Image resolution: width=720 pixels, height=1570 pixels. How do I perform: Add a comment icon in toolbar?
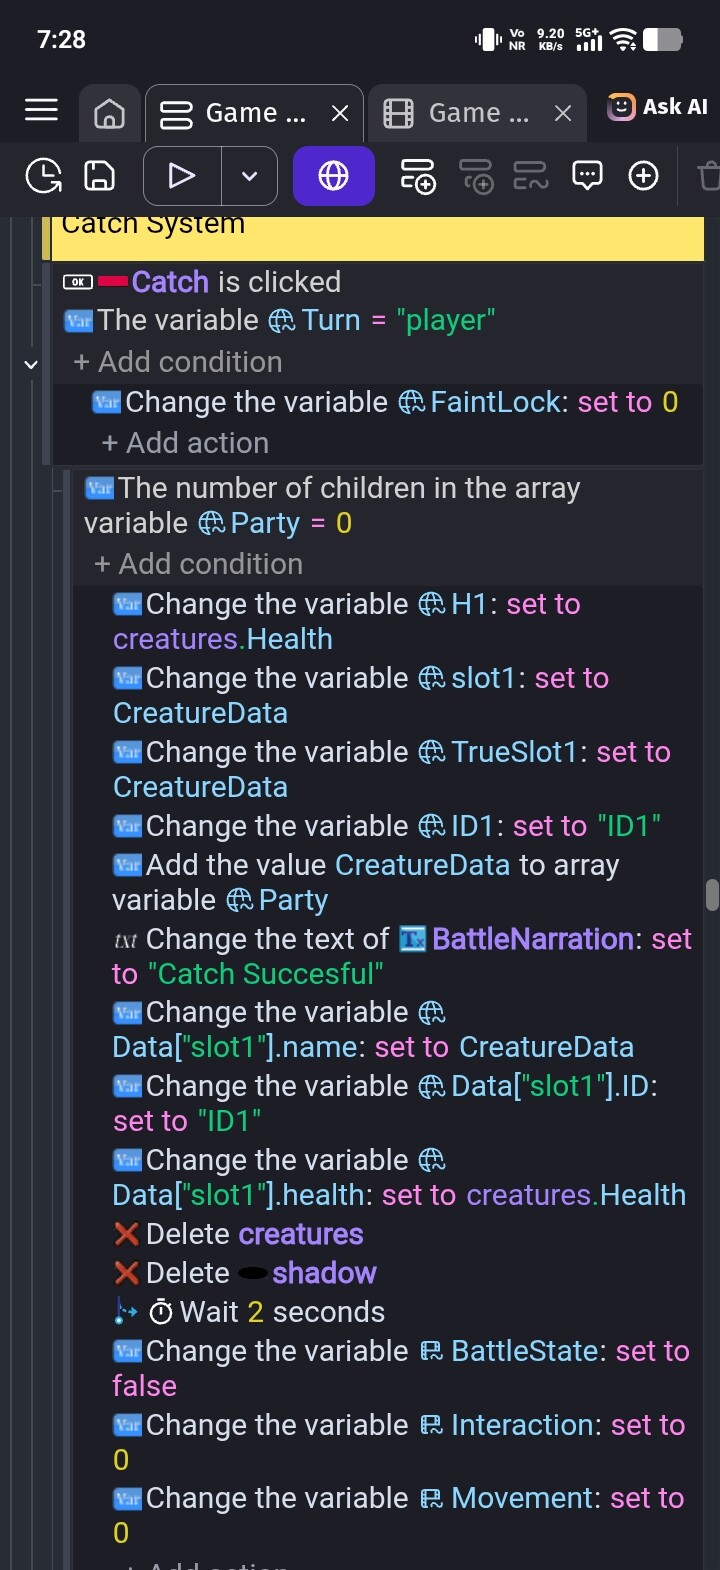click(587, 176)
